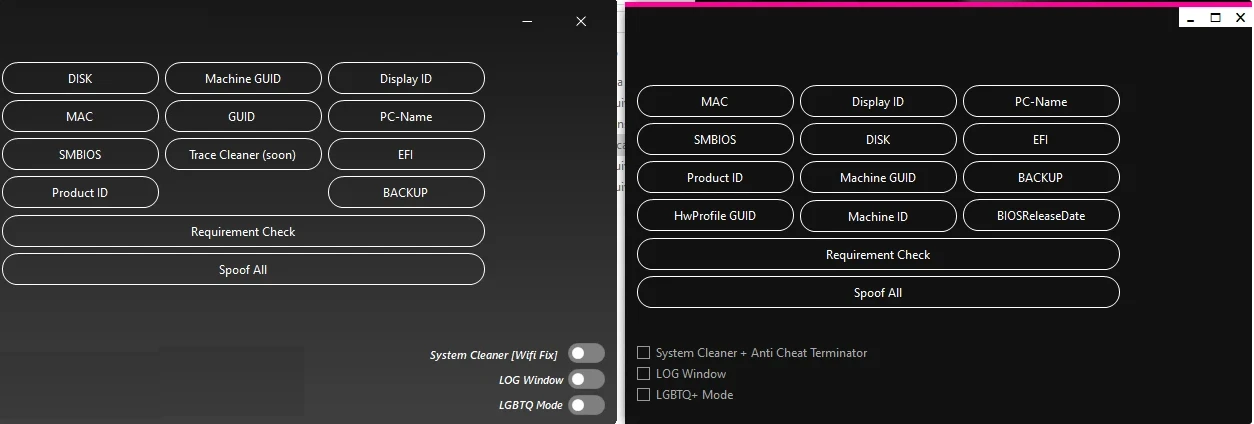Minimize the window with the checkboxes
Image resolution: width=1254 pixels, height=424 pixels.
tap(1192, 17)
